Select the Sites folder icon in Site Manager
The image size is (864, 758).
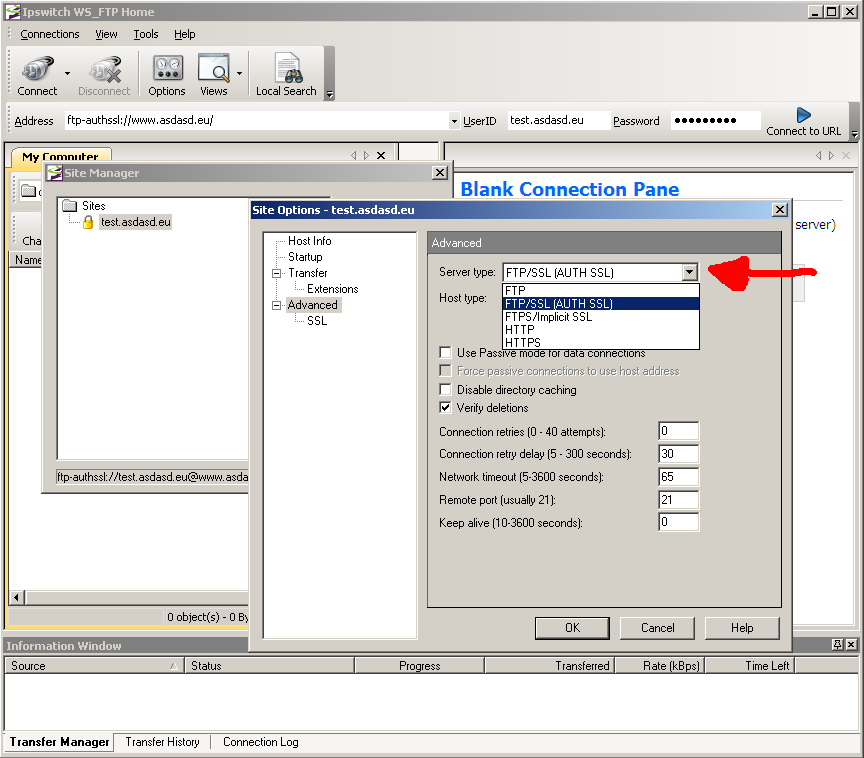[69, 205]
